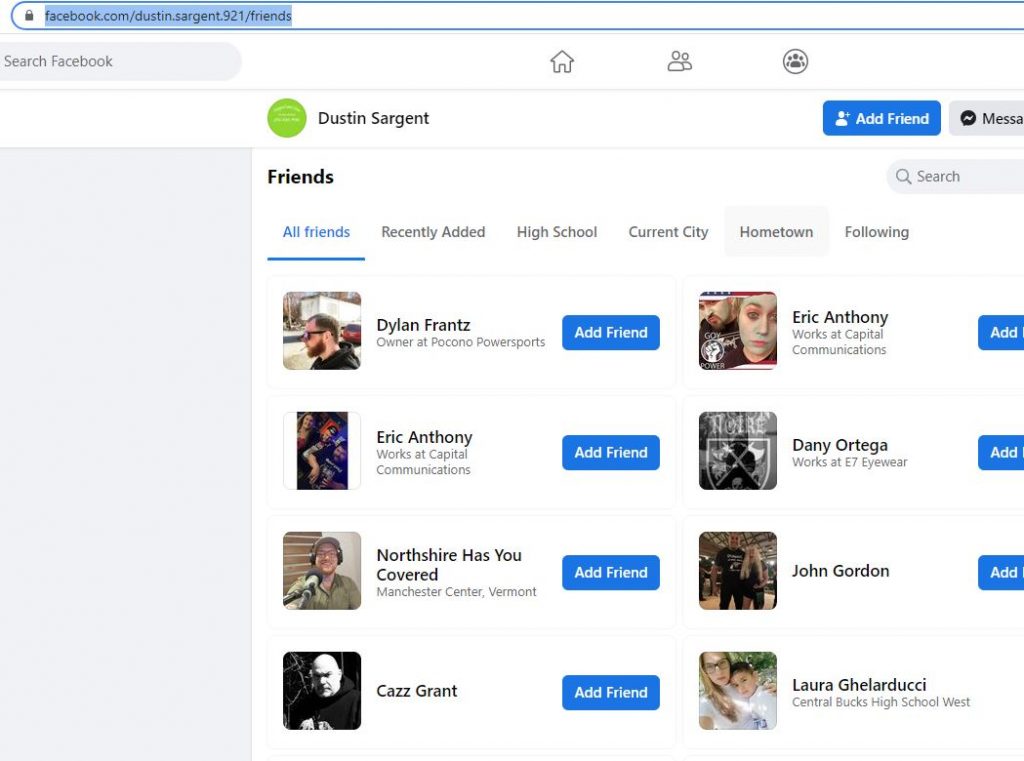The width and height of the screenshot is (1024, 761).
Task: Focus the friends list Search field
Action: [955, 176]
